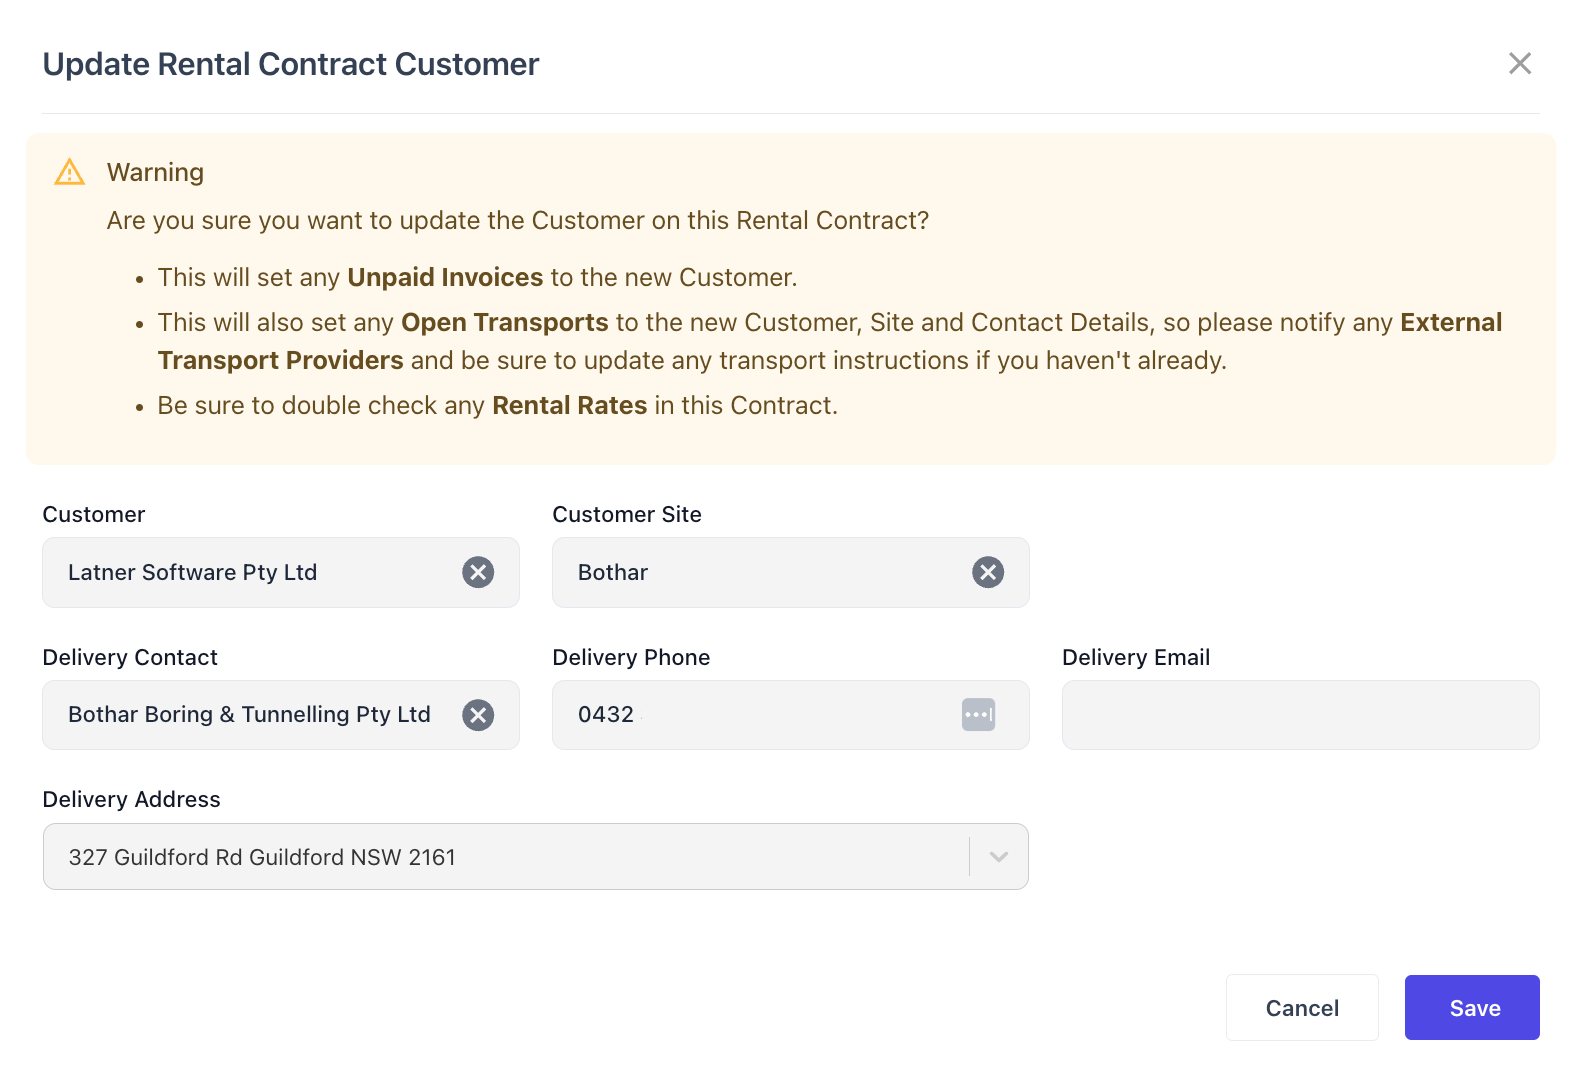Open the Customer selection field
Viewport: 1582px width, 1090px height.
pos(250,572)
